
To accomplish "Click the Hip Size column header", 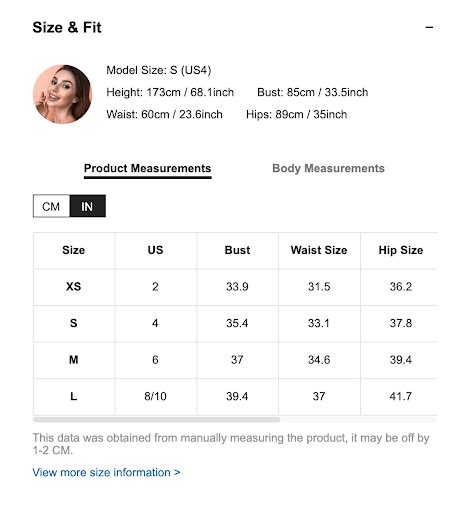I will 401,250.
